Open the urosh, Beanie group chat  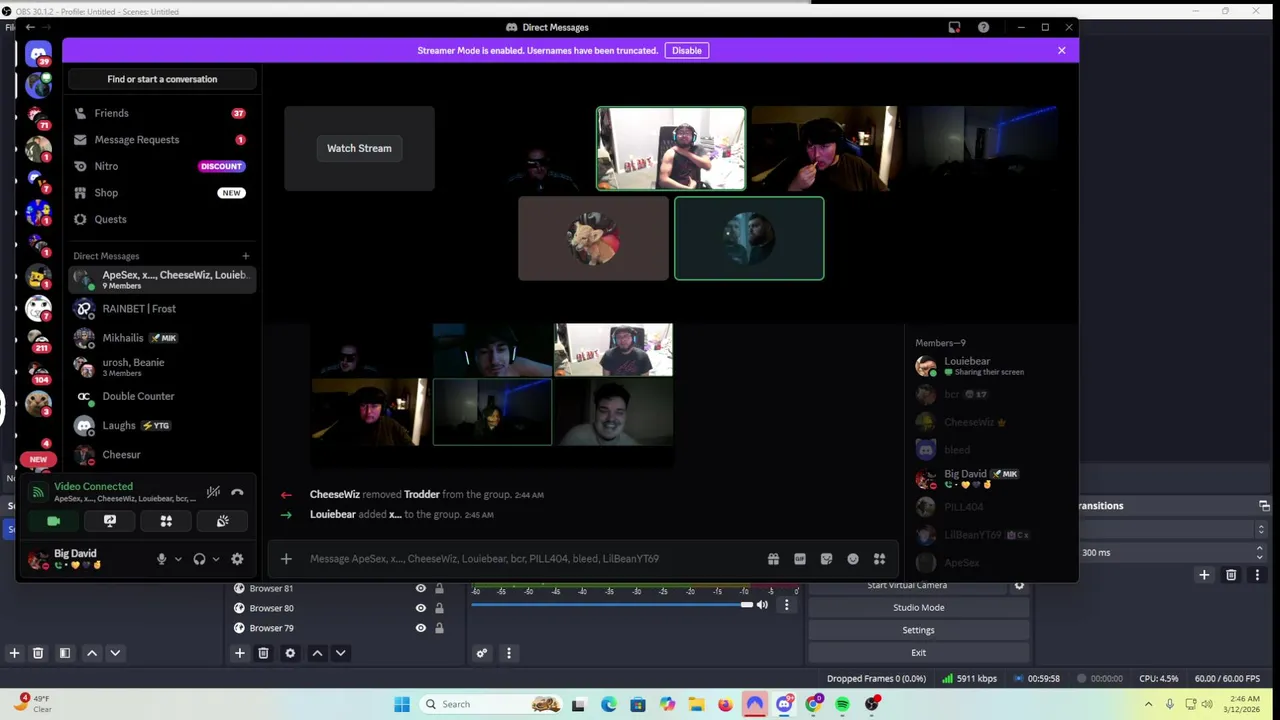pyautogui.click(x=161, y=367)
